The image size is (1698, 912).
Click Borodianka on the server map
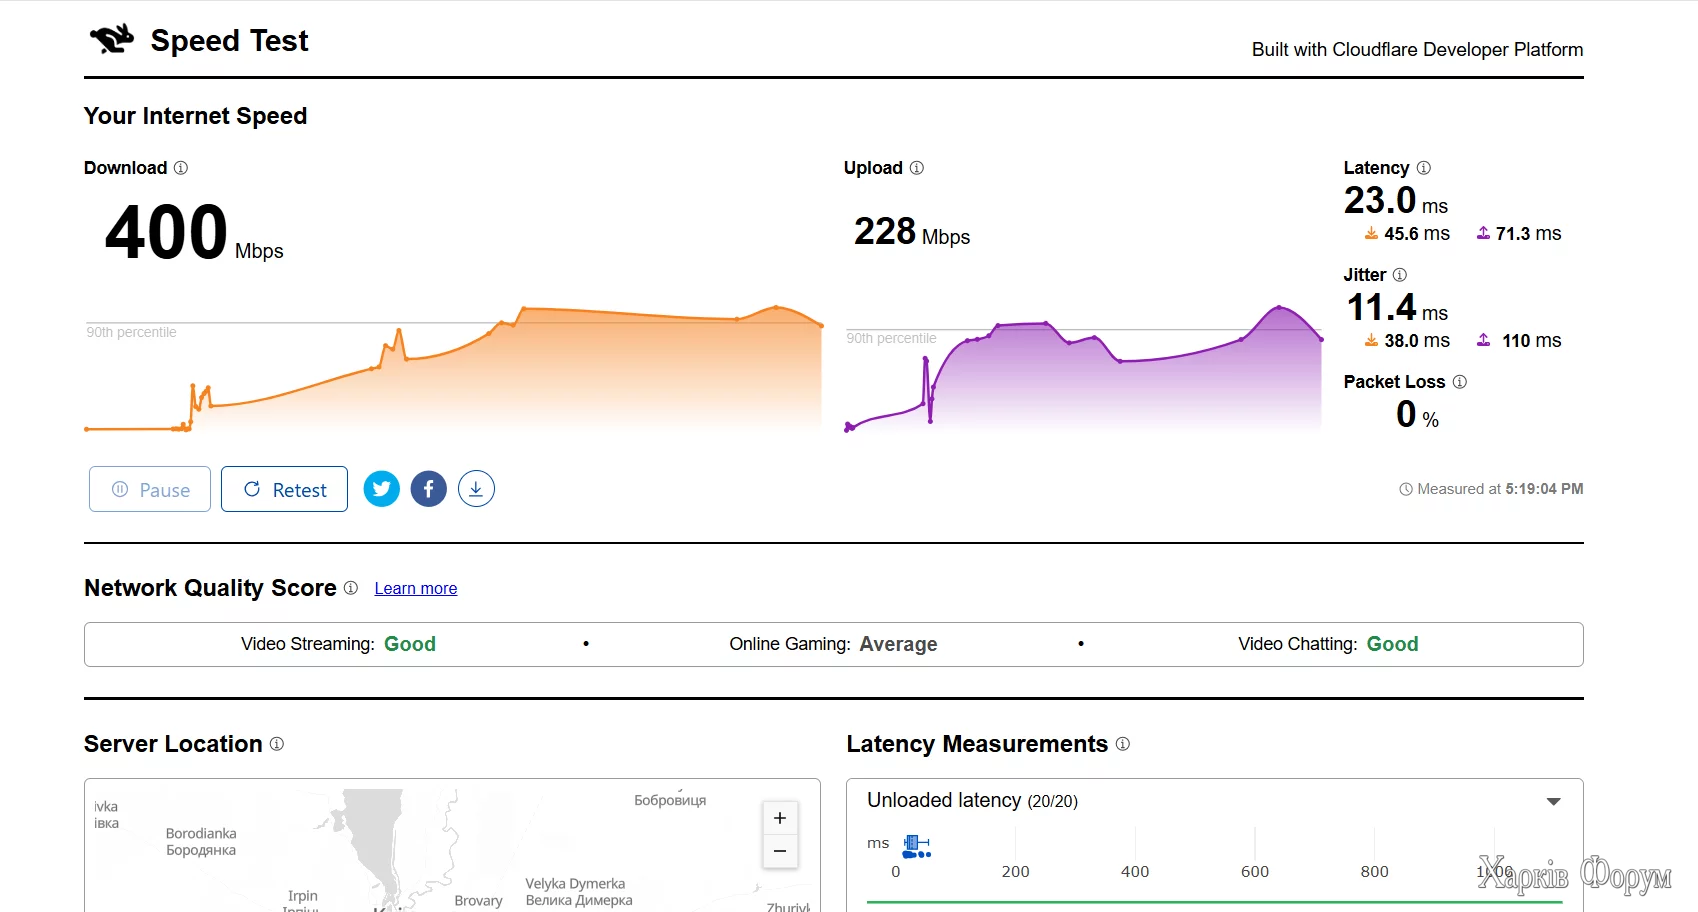(201, 842)
